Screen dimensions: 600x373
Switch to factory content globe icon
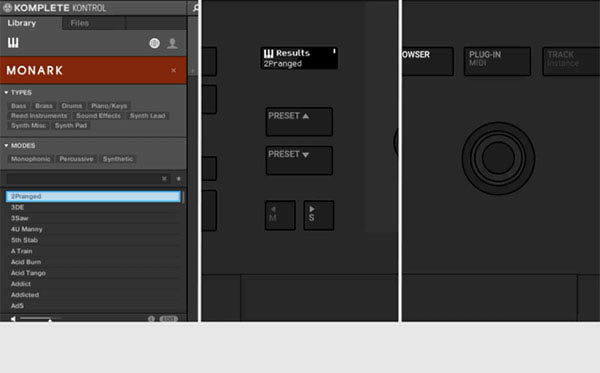pos(154,43)
